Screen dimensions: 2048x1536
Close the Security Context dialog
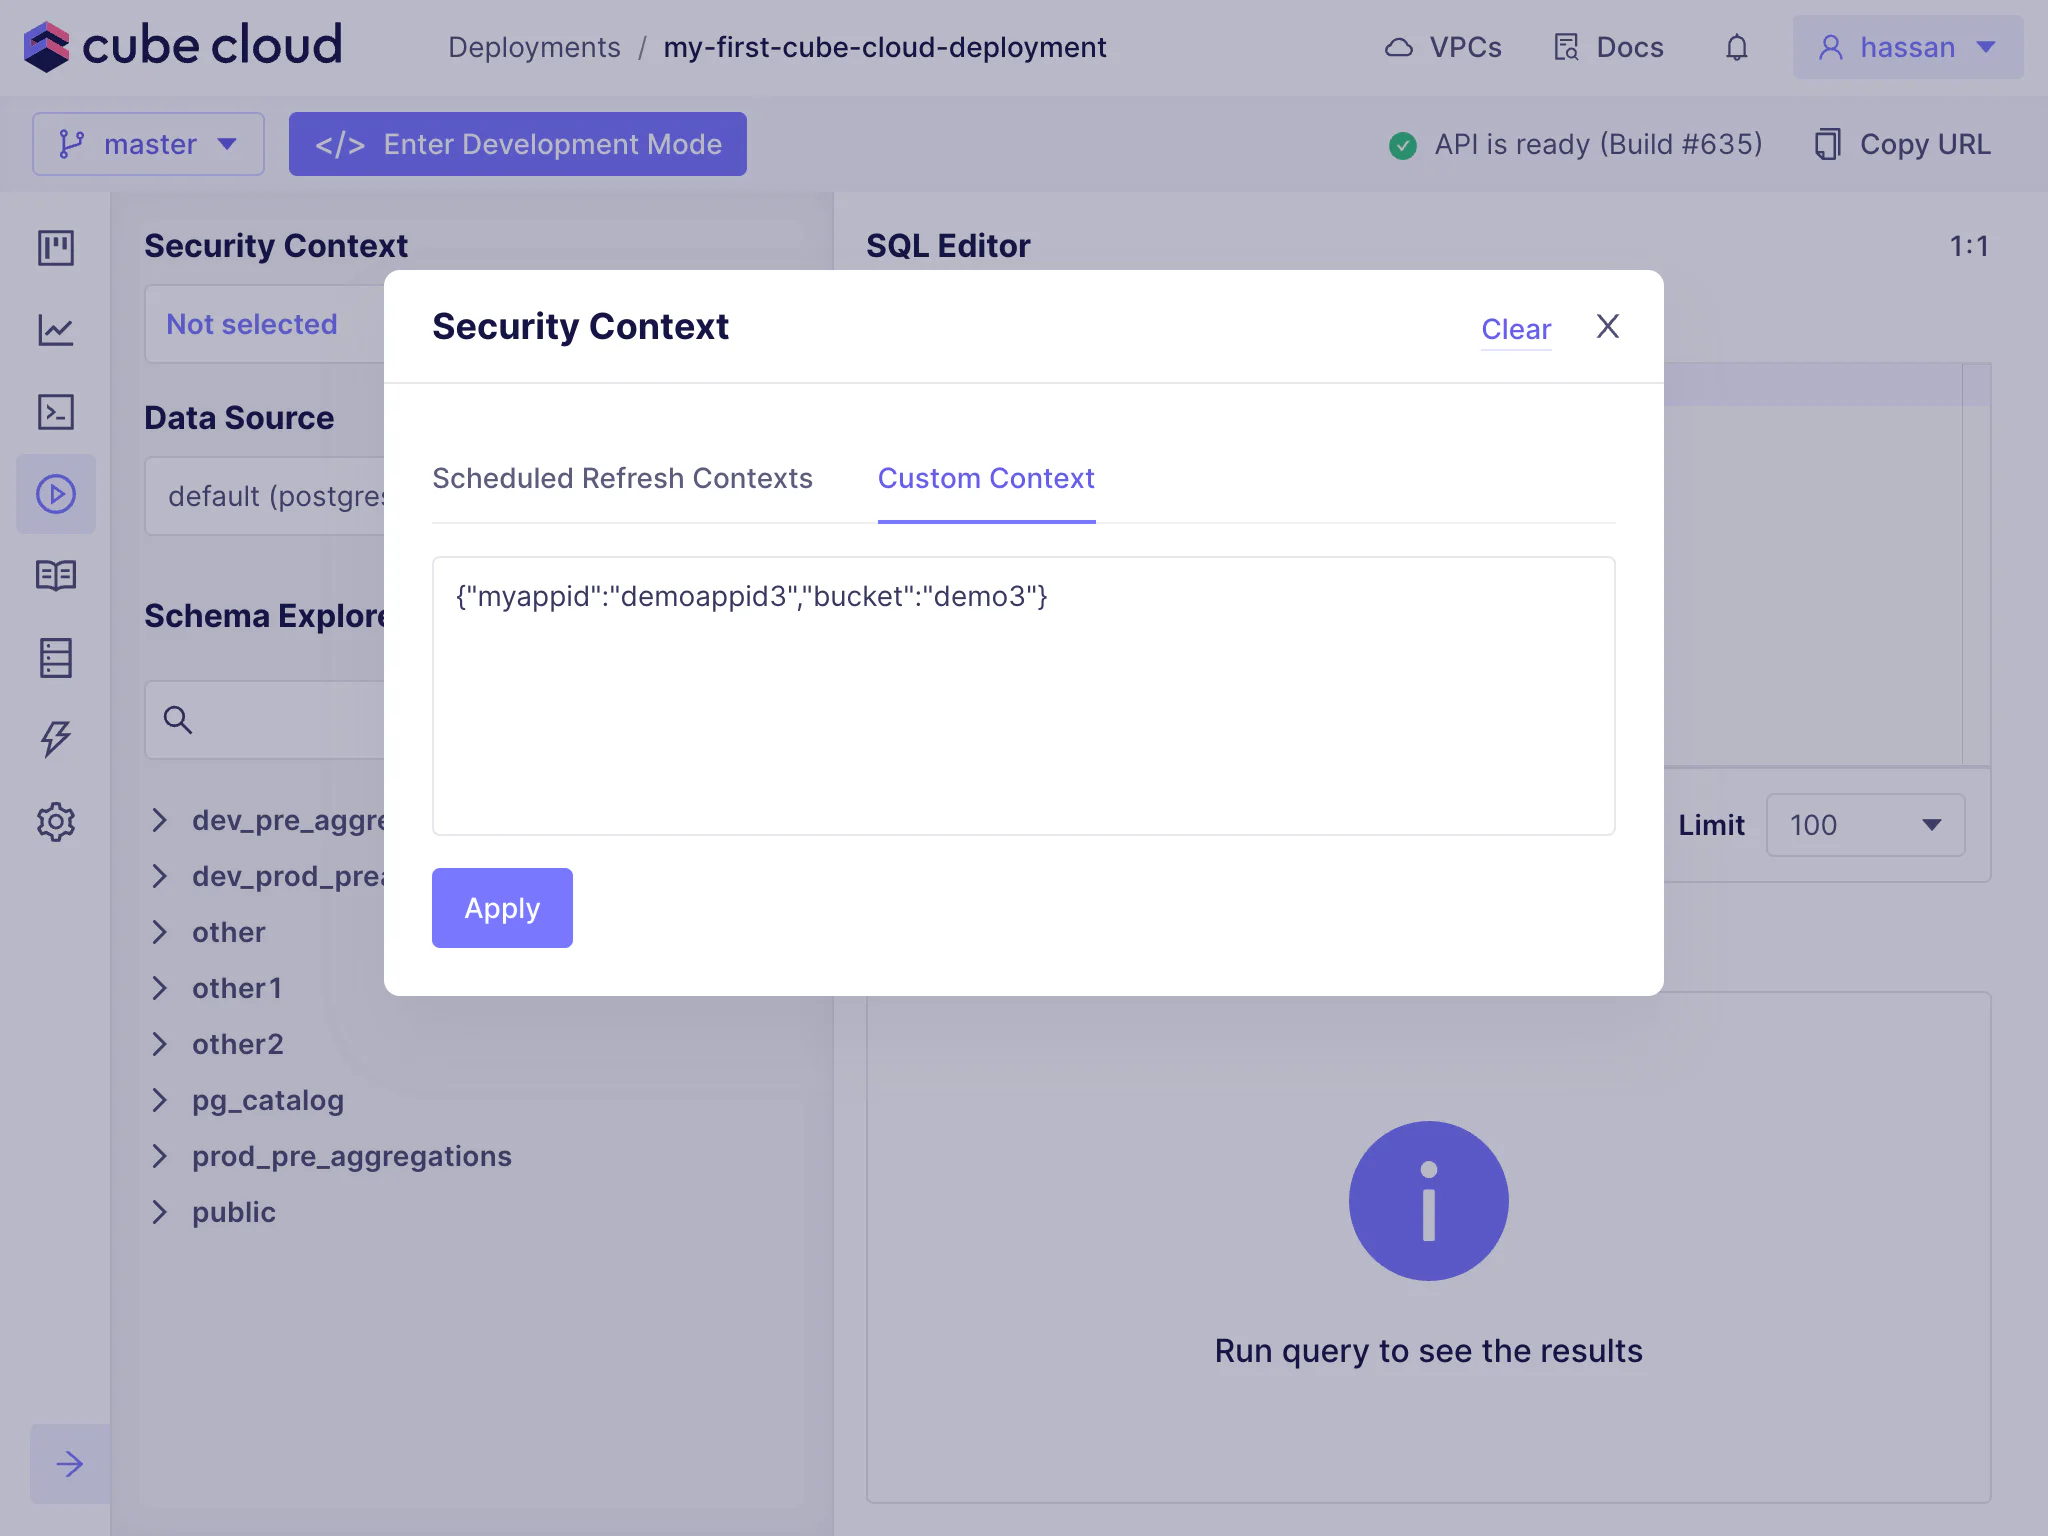tap(1608, 326)
